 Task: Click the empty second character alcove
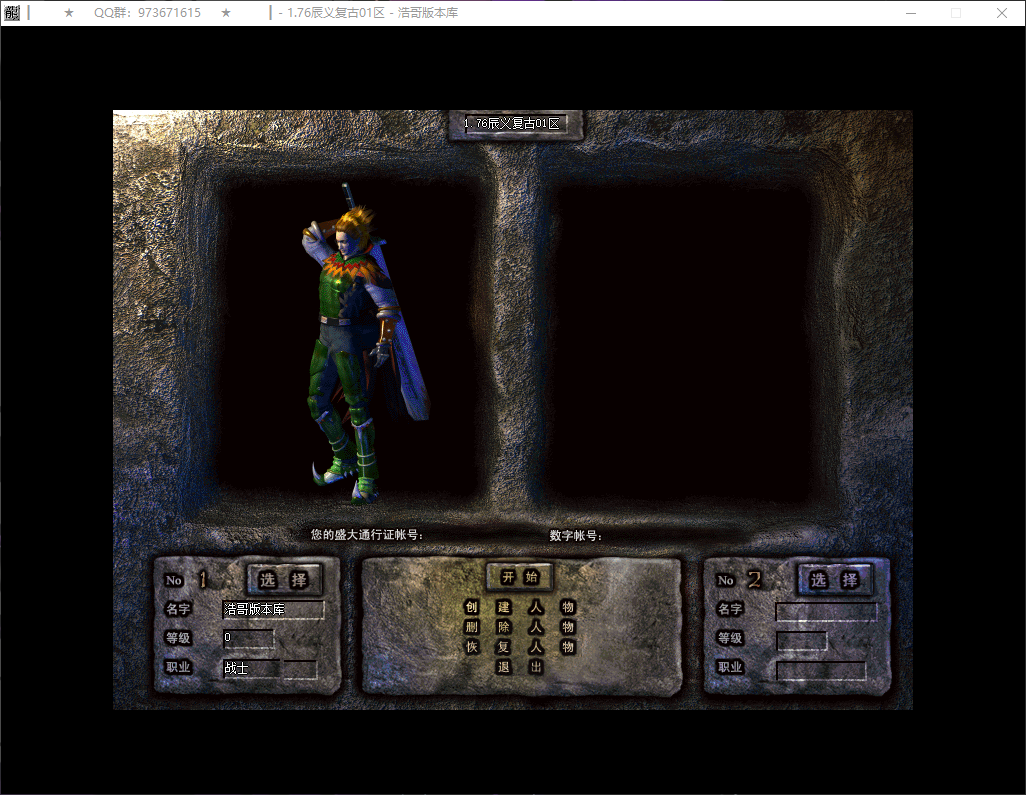point(680,340)
